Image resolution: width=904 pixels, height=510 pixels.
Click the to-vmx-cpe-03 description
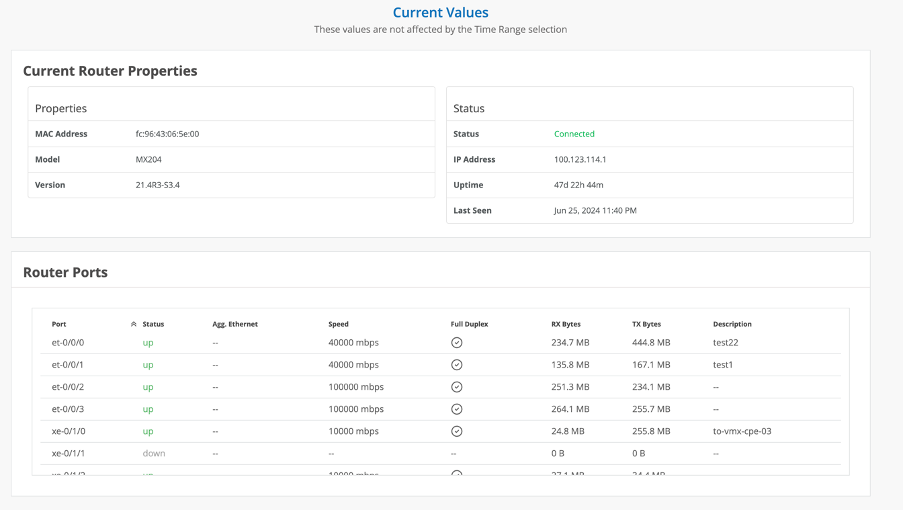pos(742,431)
